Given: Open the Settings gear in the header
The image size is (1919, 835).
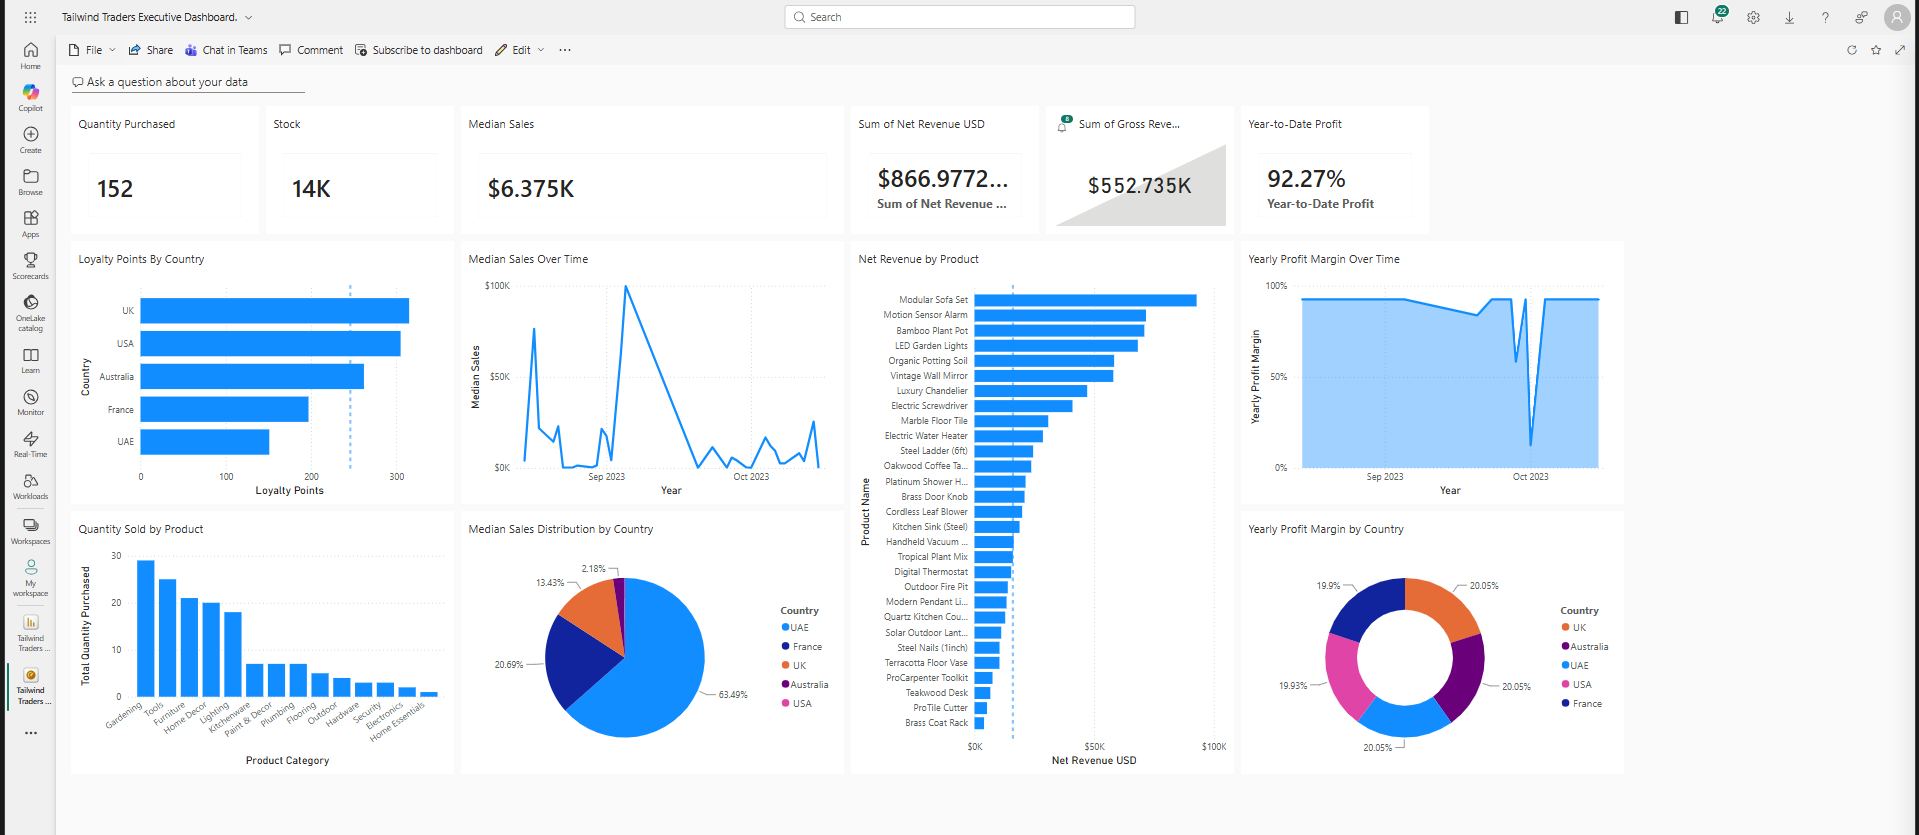Looking at the screenshot, I should pos(1753,17).
